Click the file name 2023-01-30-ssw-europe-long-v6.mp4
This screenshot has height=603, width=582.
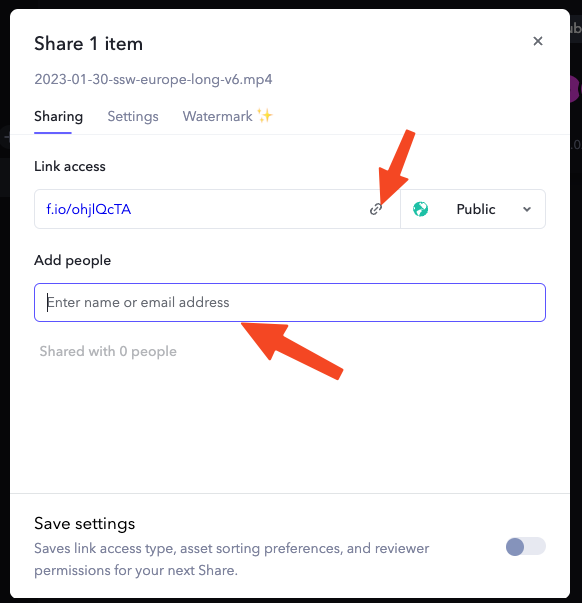coord(153,80)
